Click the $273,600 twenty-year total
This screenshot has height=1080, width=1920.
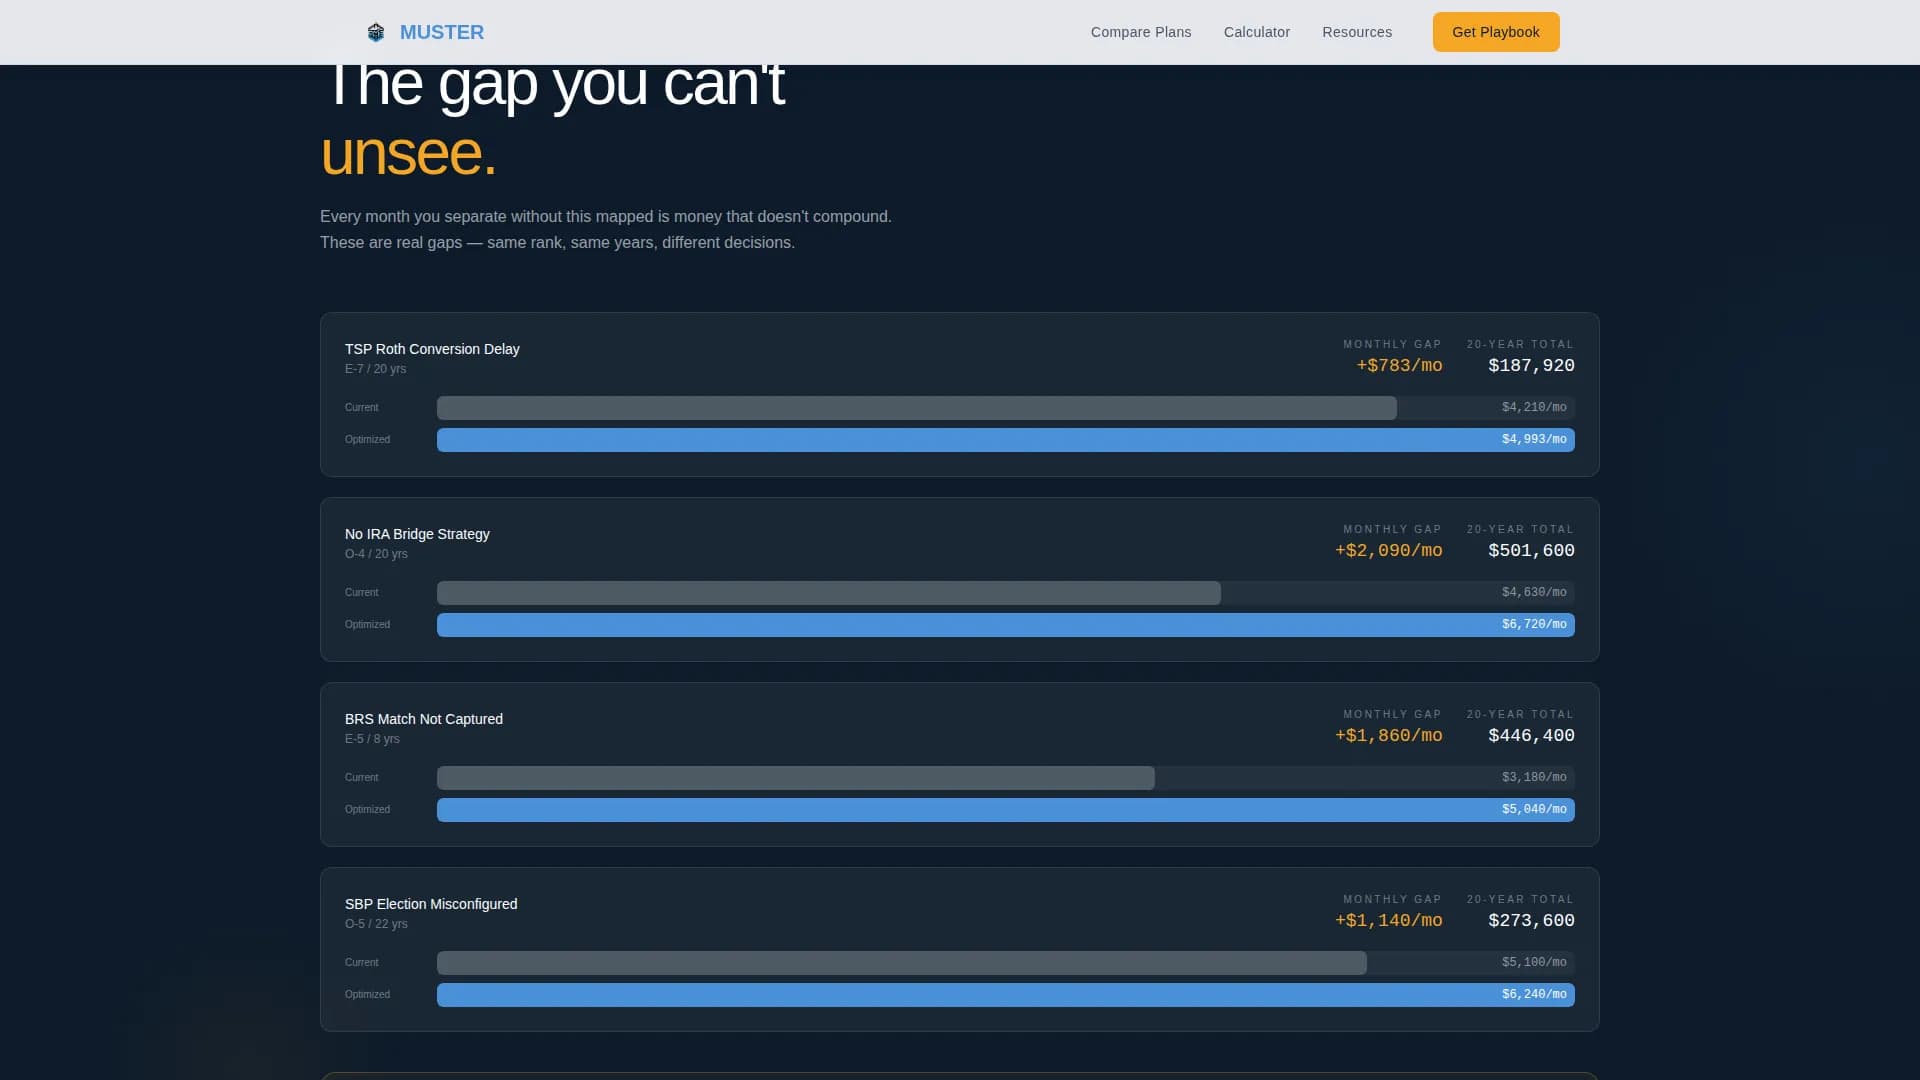[x=1531, y=921]
